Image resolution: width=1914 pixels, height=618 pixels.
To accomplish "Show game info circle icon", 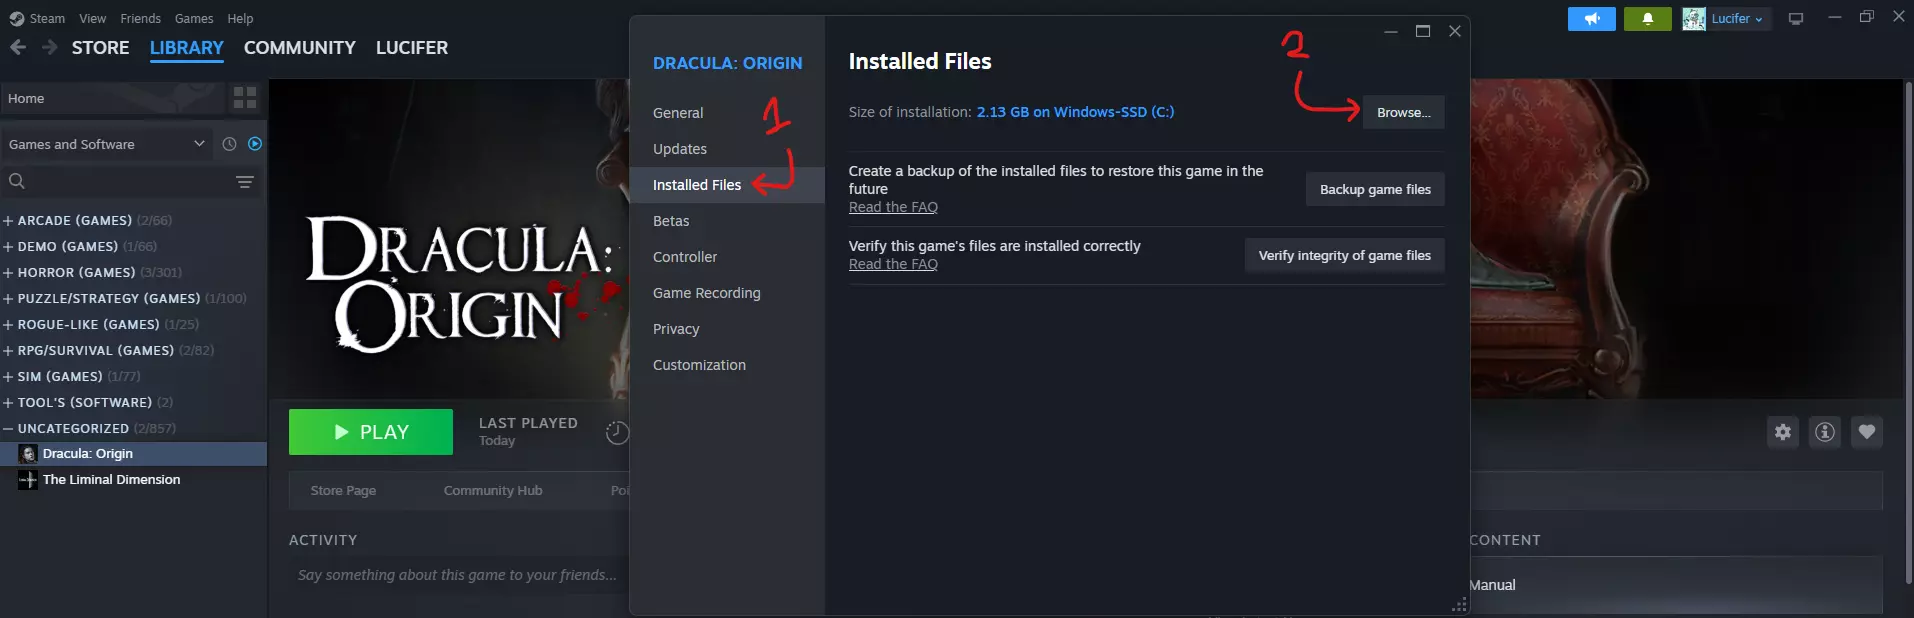I will point(1825,432).
